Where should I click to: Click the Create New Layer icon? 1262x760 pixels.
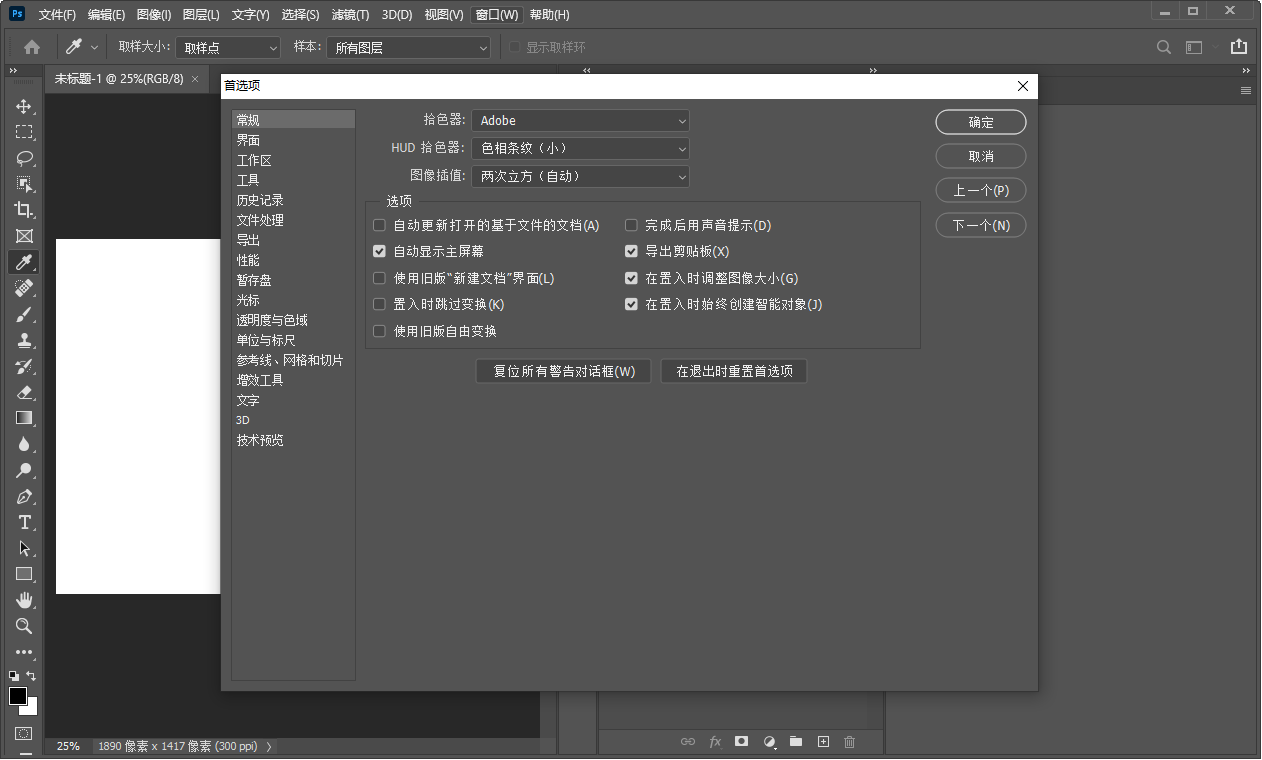coord(822,742)
